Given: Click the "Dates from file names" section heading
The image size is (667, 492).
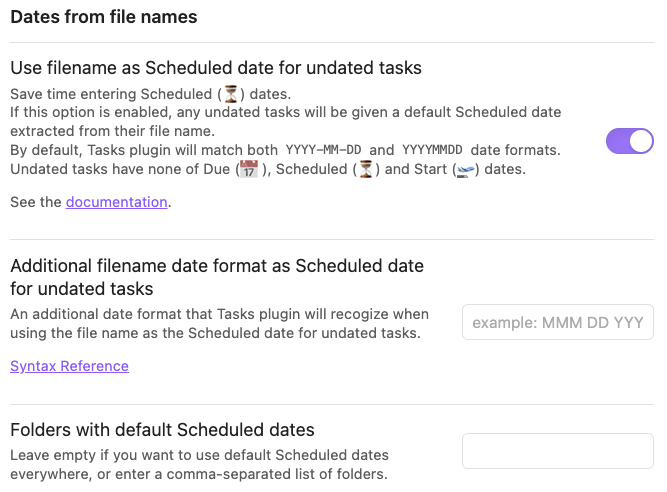Looking at the screenshot, I should (104, 17).
